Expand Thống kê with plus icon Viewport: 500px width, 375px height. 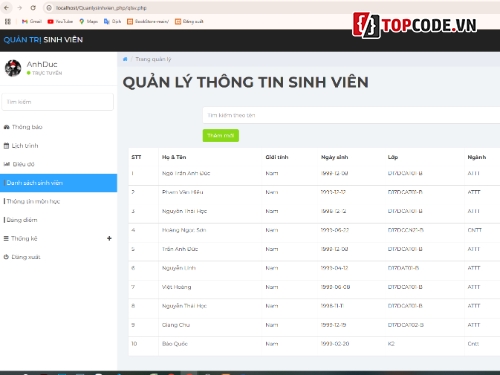[x=109, y=238]
